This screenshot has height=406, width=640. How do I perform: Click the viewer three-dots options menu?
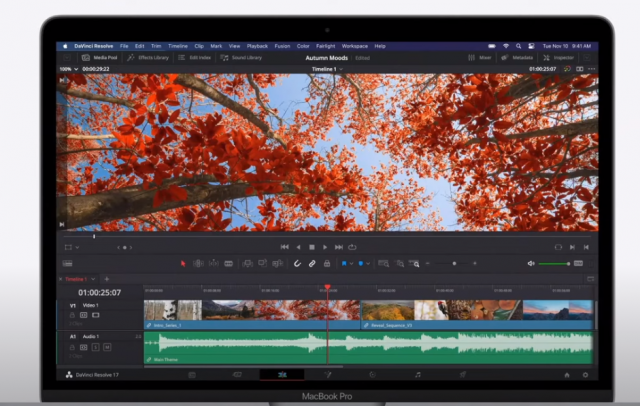[591, 69]
